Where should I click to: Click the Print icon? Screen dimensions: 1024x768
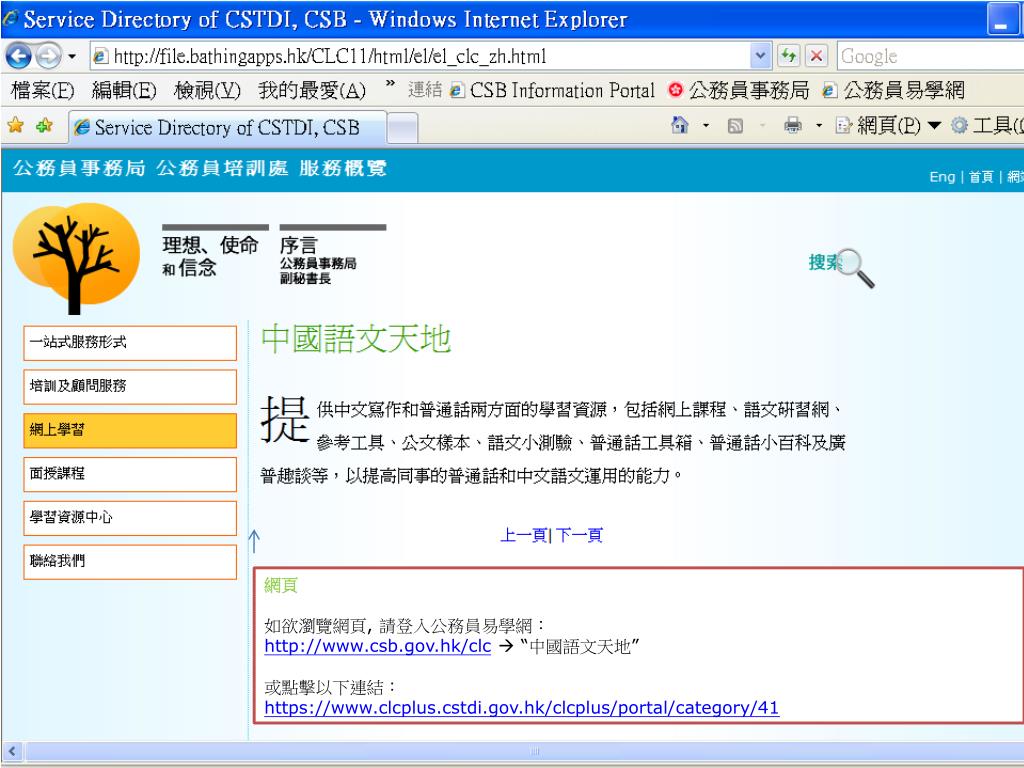pos(793,125)
